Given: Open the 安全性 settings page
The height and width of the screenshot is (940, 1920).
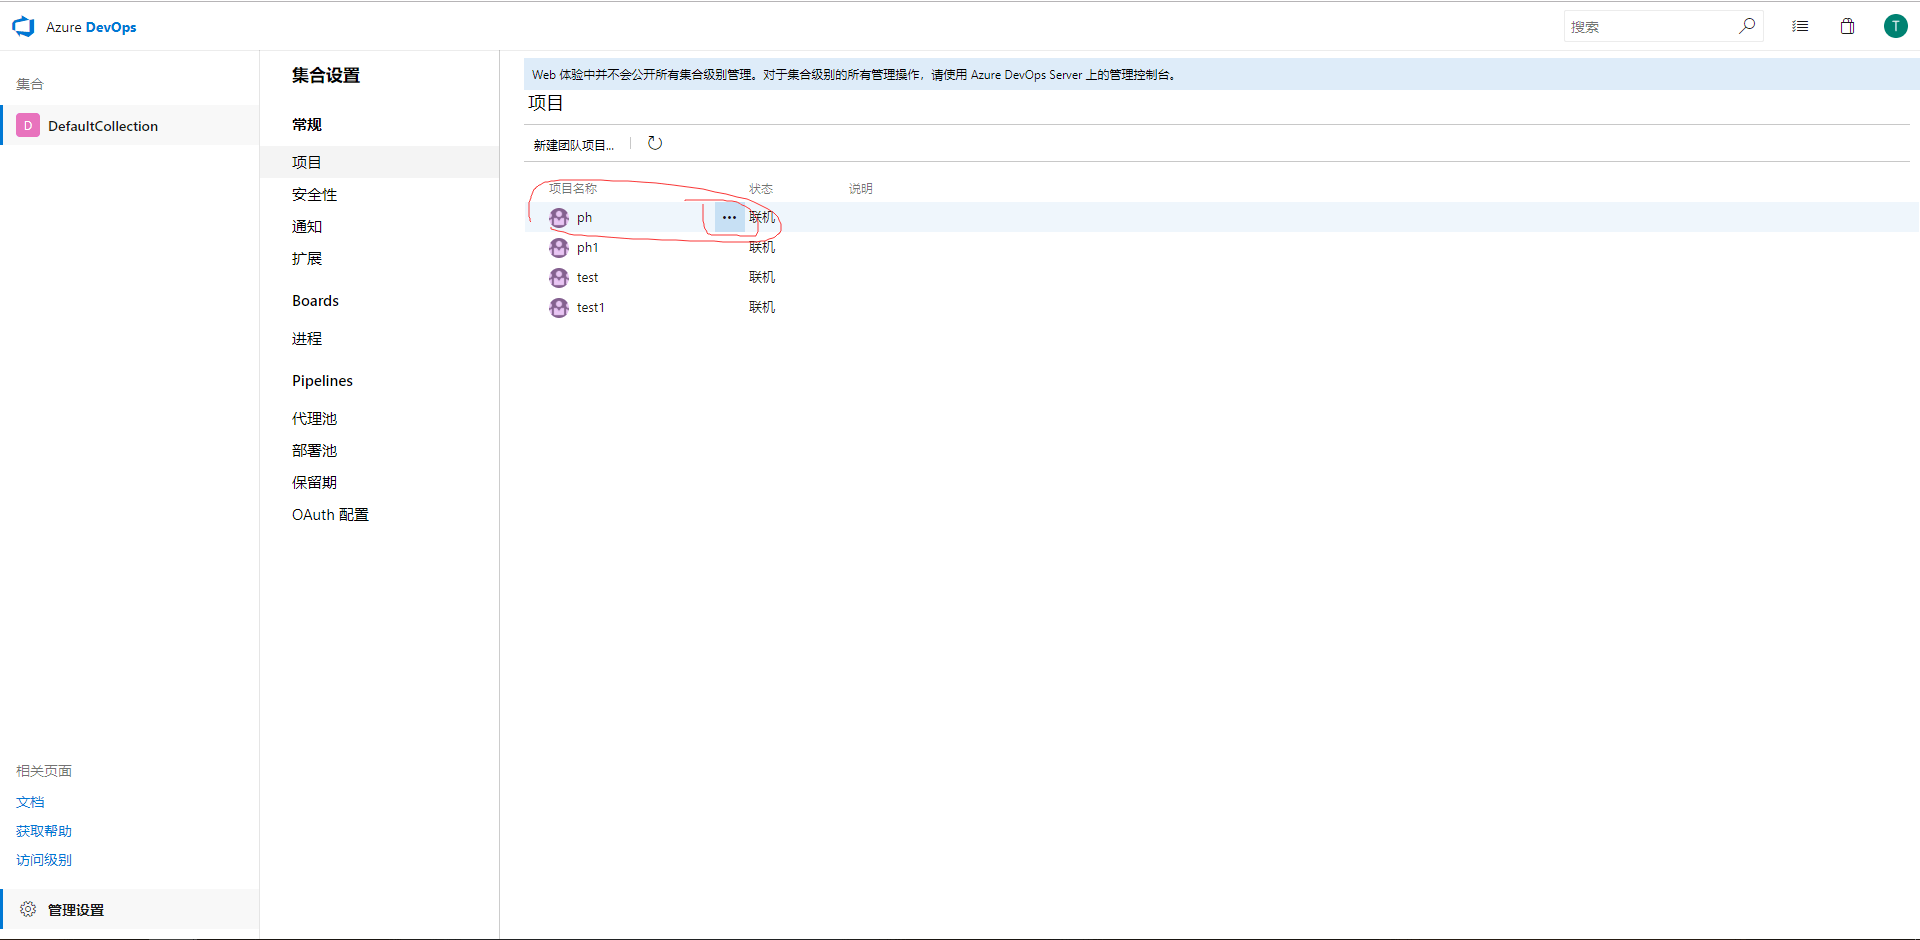Looking at the screenshot, I should 314,195.
